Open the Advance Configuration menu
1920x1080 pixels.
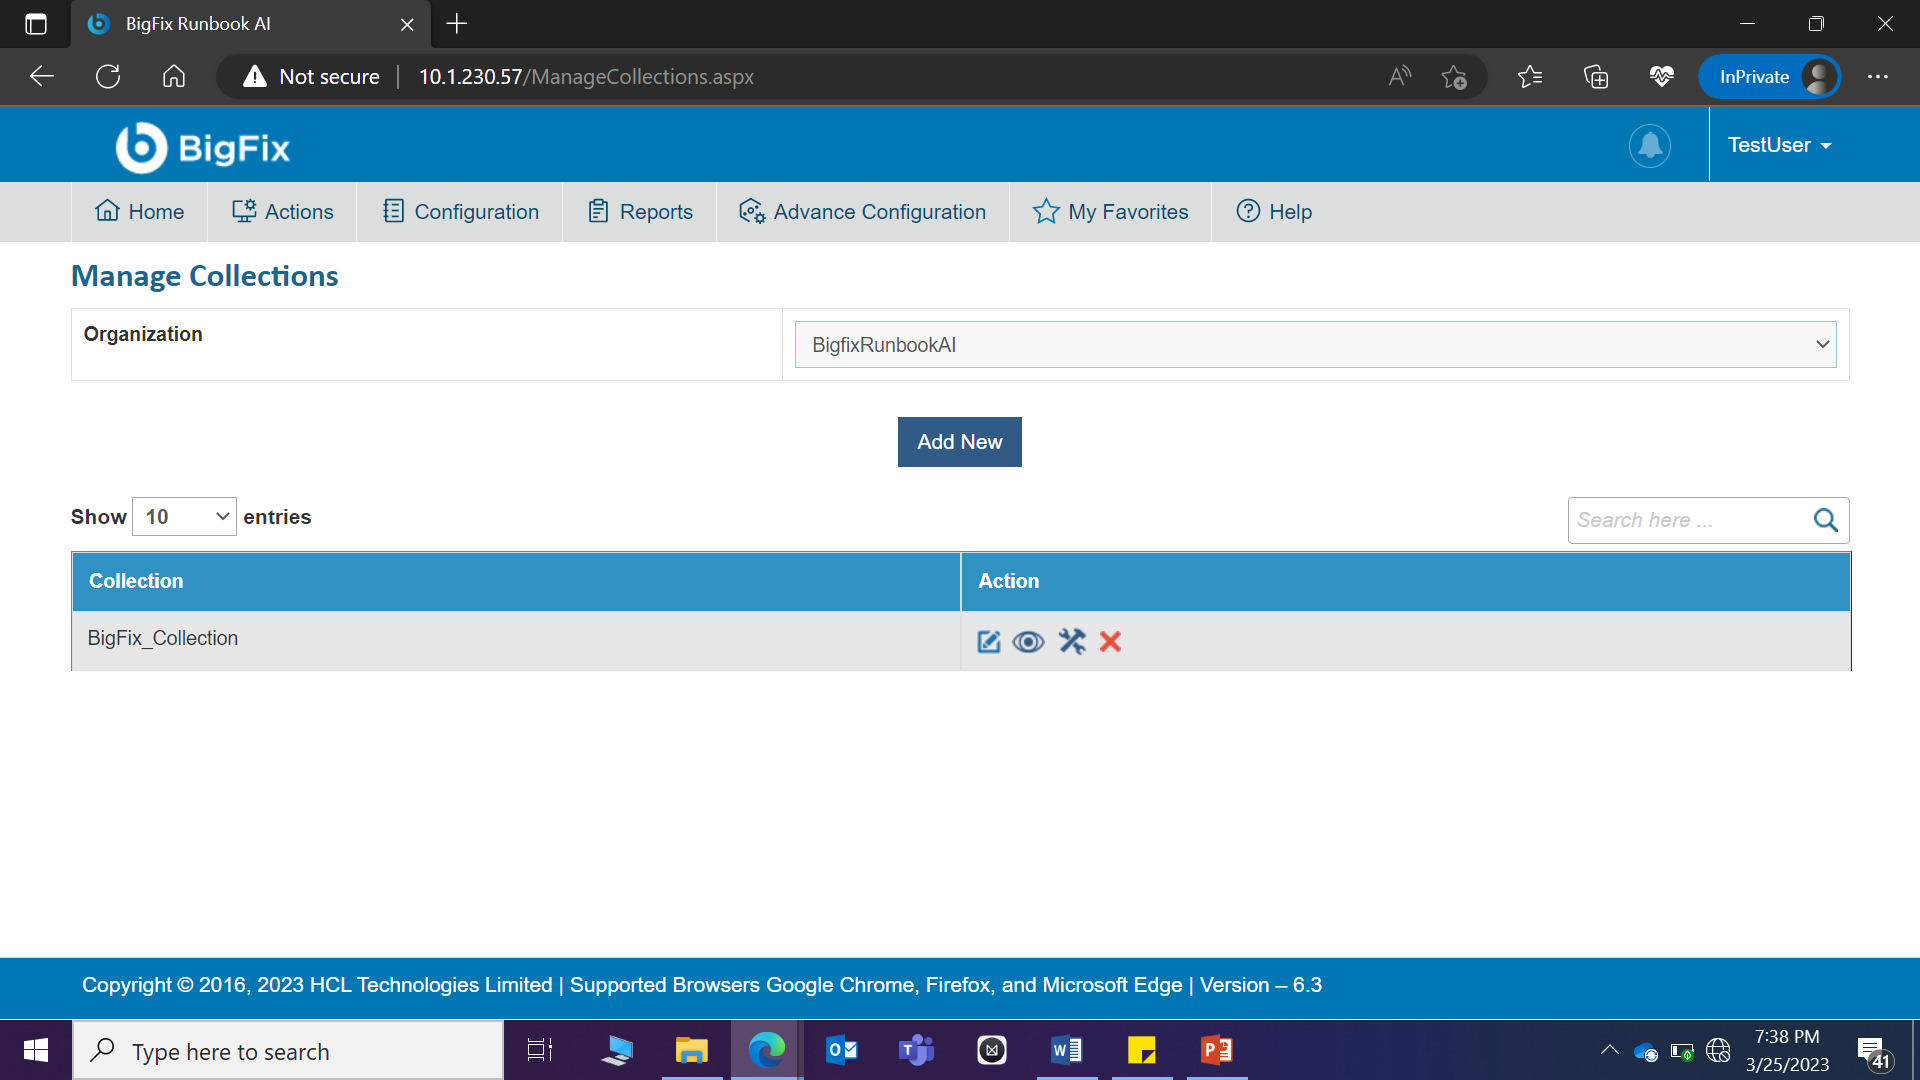pos(862,212)
